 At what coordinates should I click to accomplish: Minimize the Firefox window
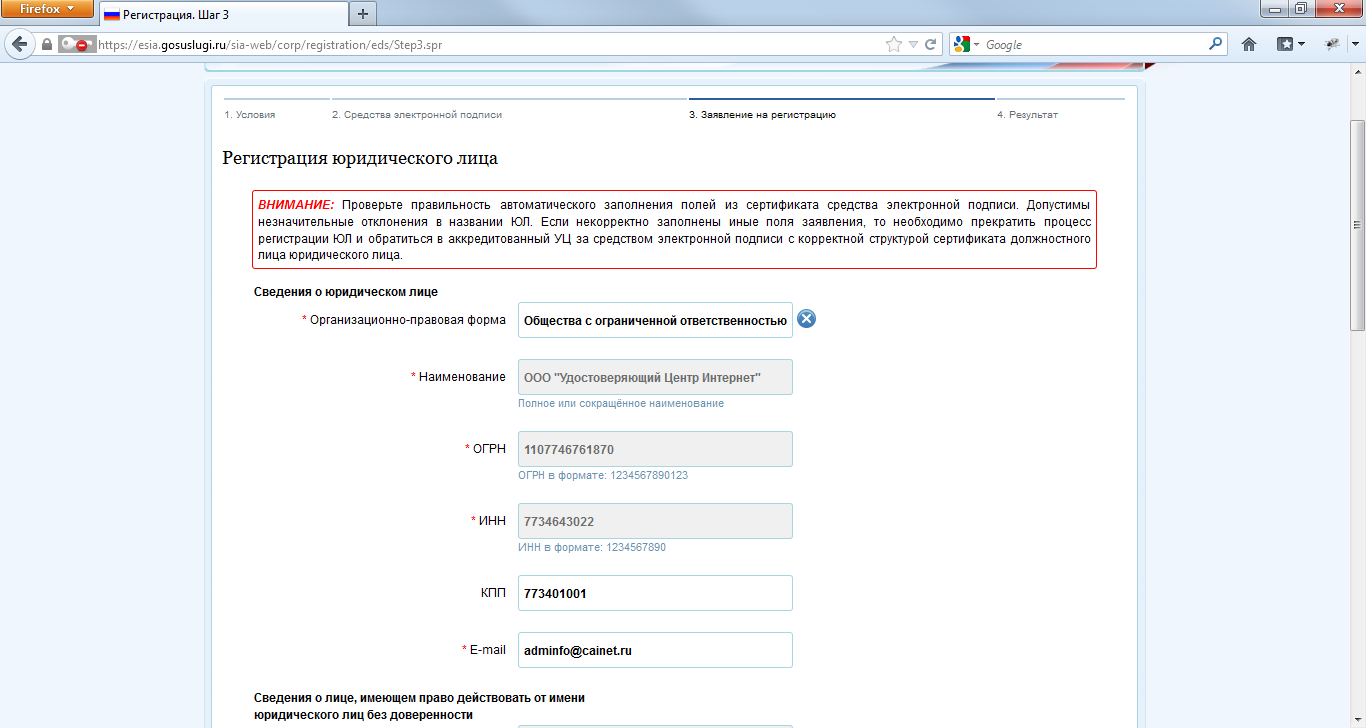pos(1274,8)
